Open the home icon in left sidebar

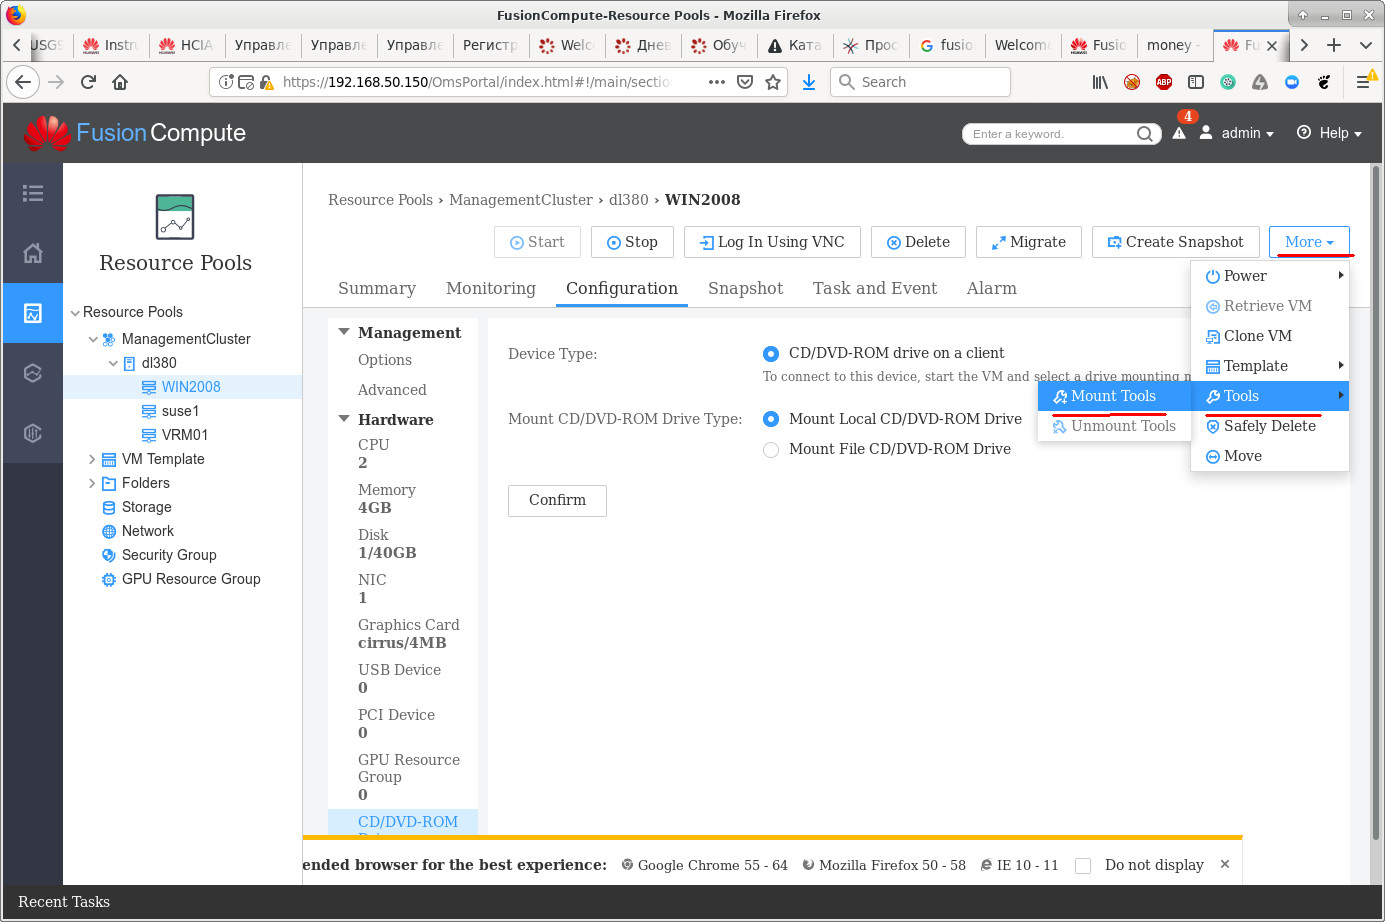33,253
